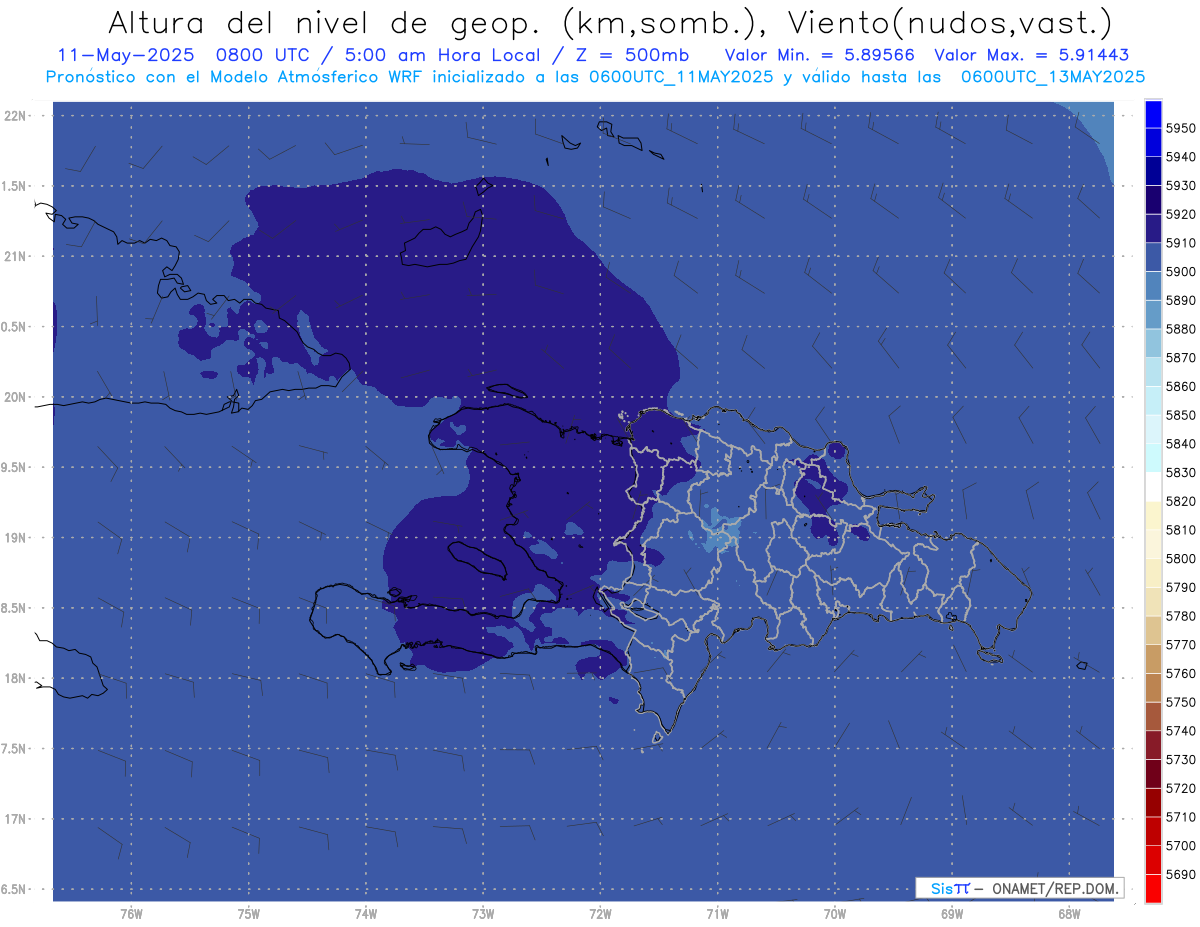1200x927 pixels.
Task: Click the "0600UTC_11MAY2025" initialization time text
Action: click(681, 76)
